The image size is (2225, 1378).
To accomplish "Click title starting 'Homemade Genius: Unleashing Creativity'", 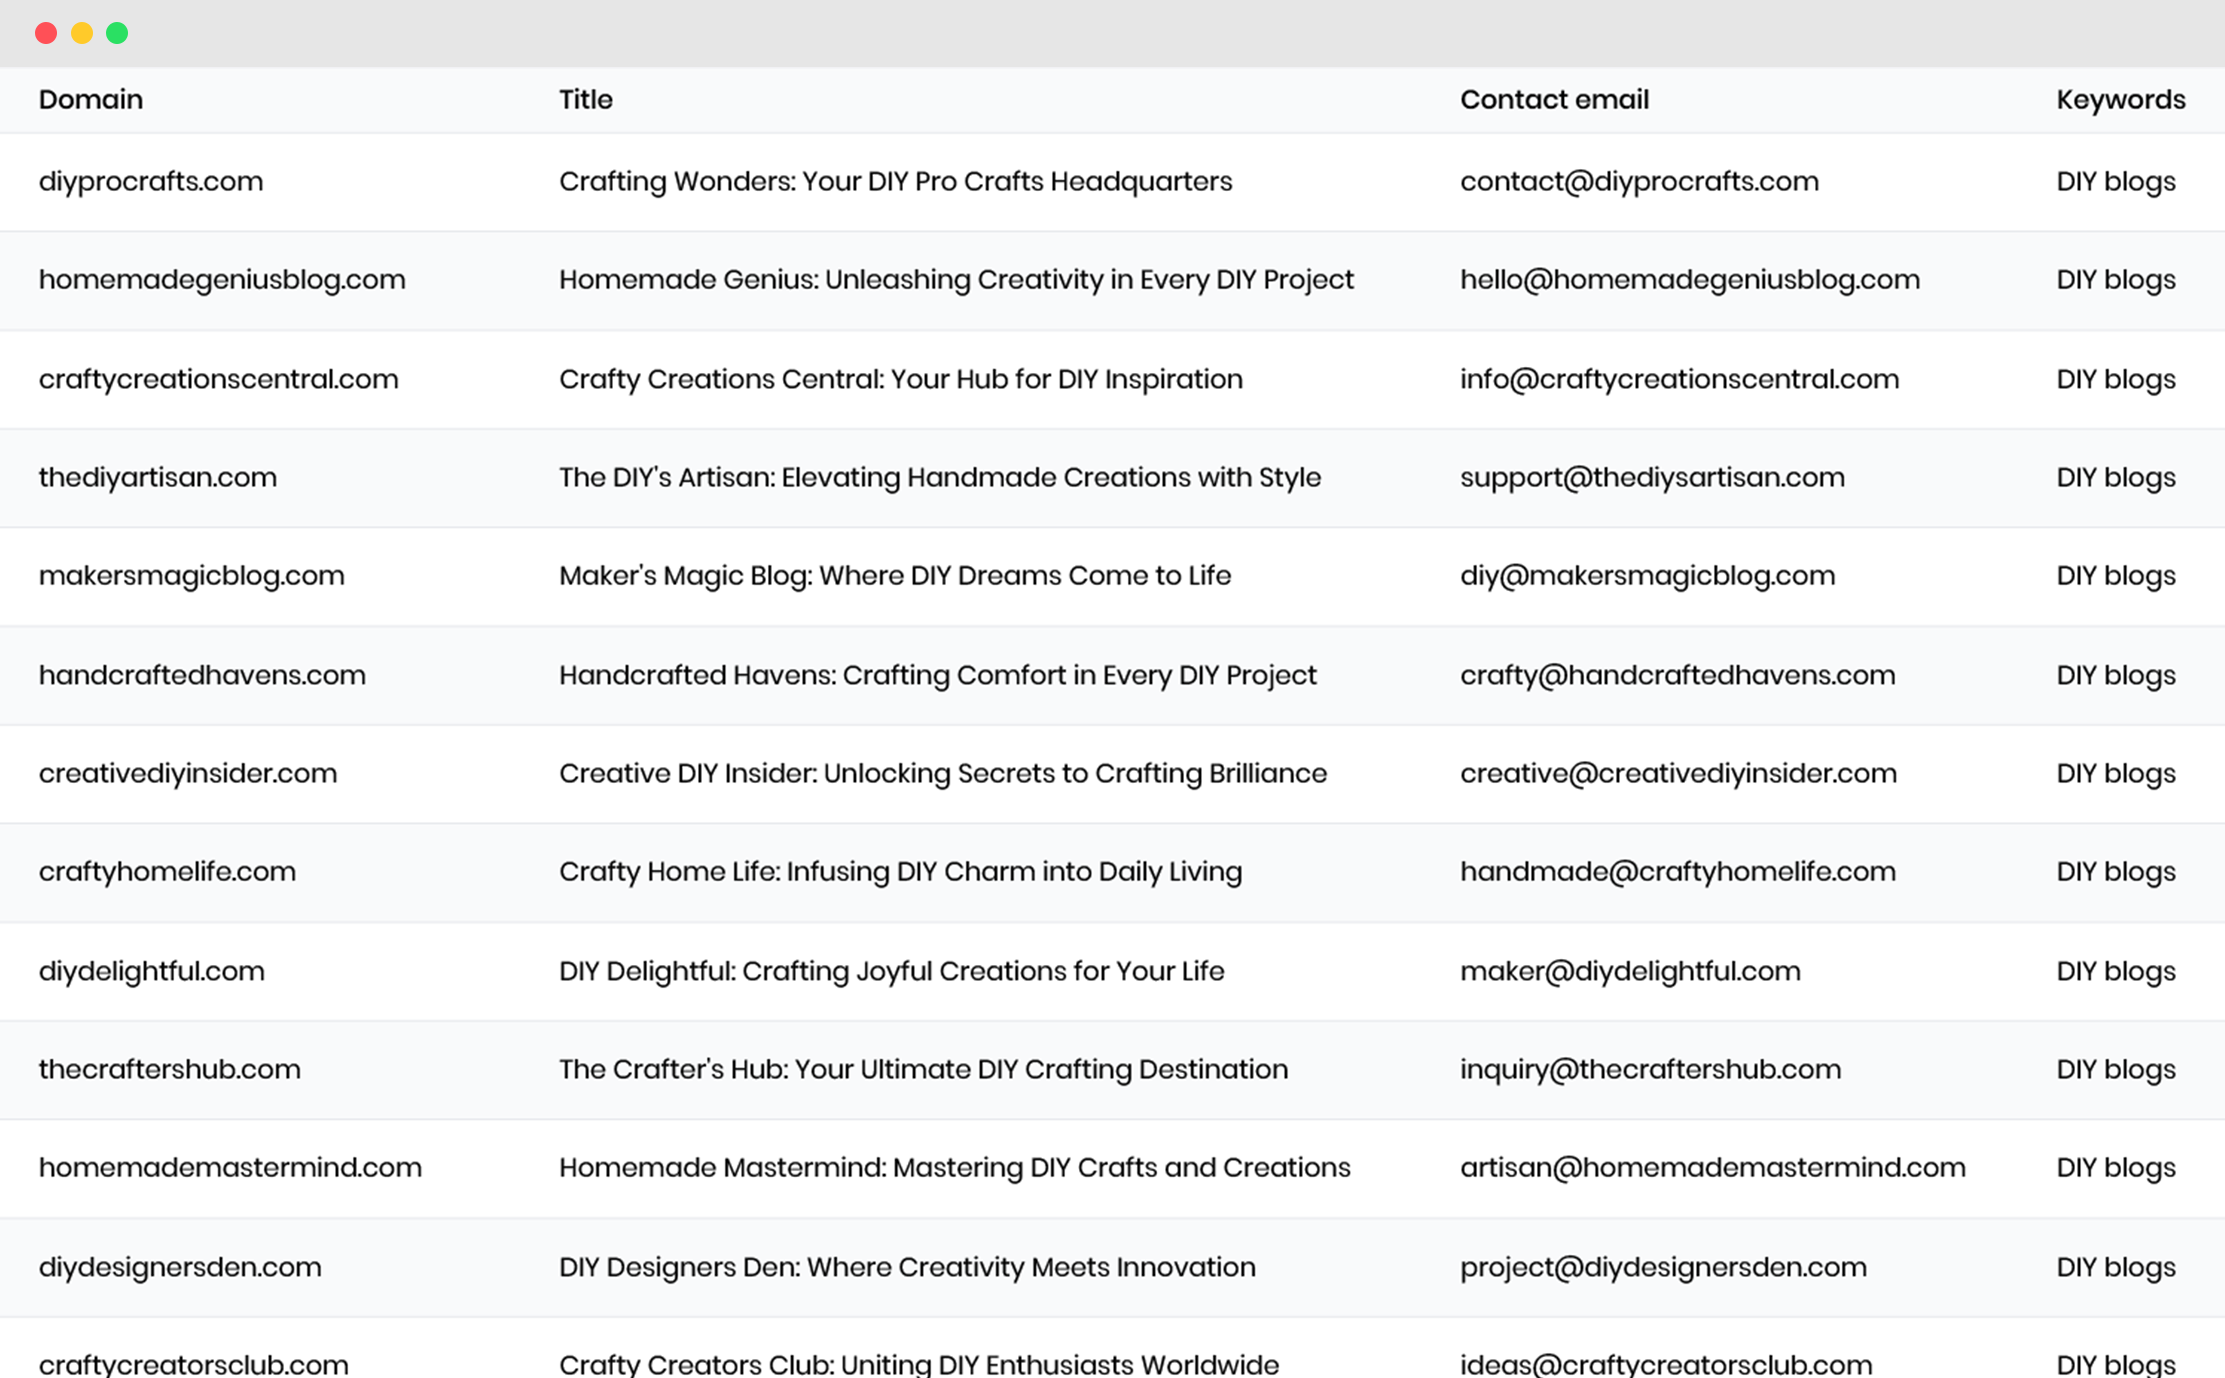I will click(956, 280).
